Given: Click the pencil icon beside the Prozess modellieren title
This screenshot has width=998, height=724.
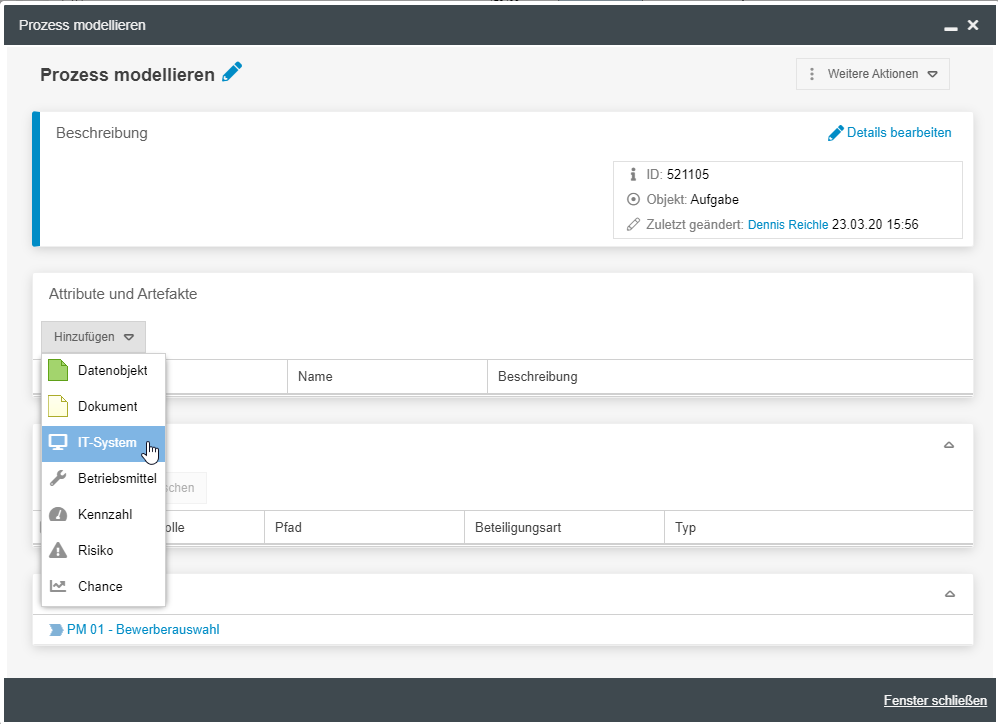Looking at the screenshot, I should (232, 72).
